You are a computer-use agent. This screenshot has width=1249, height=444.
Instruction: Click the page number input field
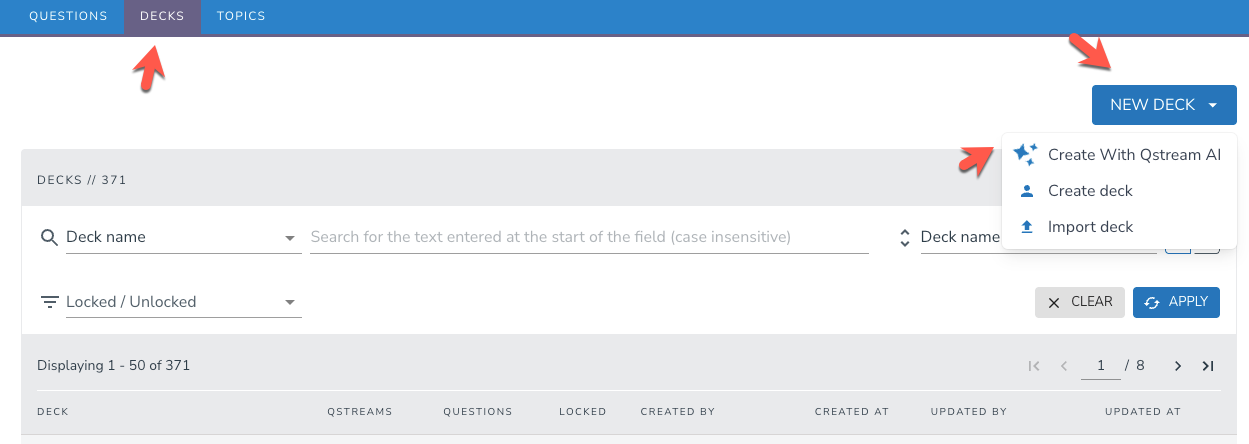tap(1100, 366)
